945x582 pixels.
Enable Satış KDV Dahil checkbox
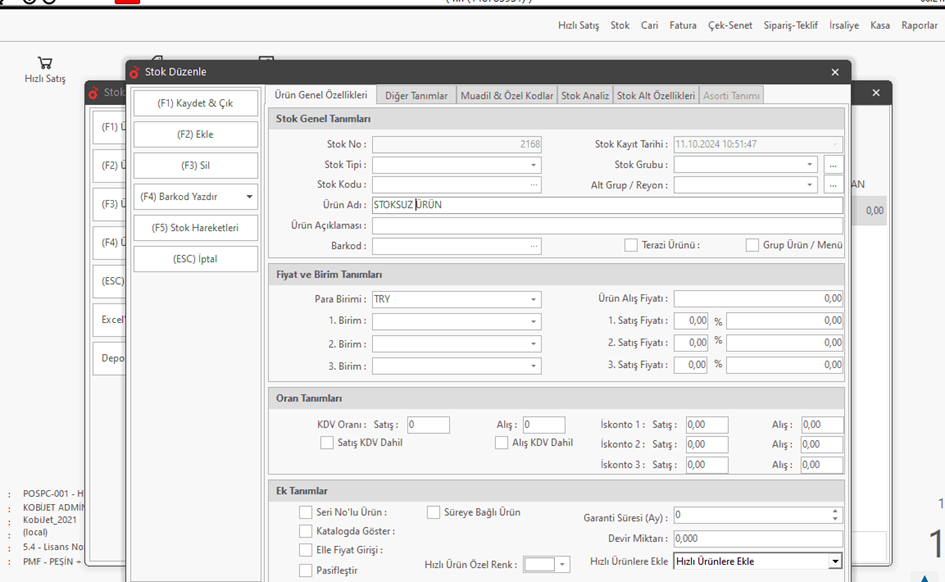[x=327, y=443]
